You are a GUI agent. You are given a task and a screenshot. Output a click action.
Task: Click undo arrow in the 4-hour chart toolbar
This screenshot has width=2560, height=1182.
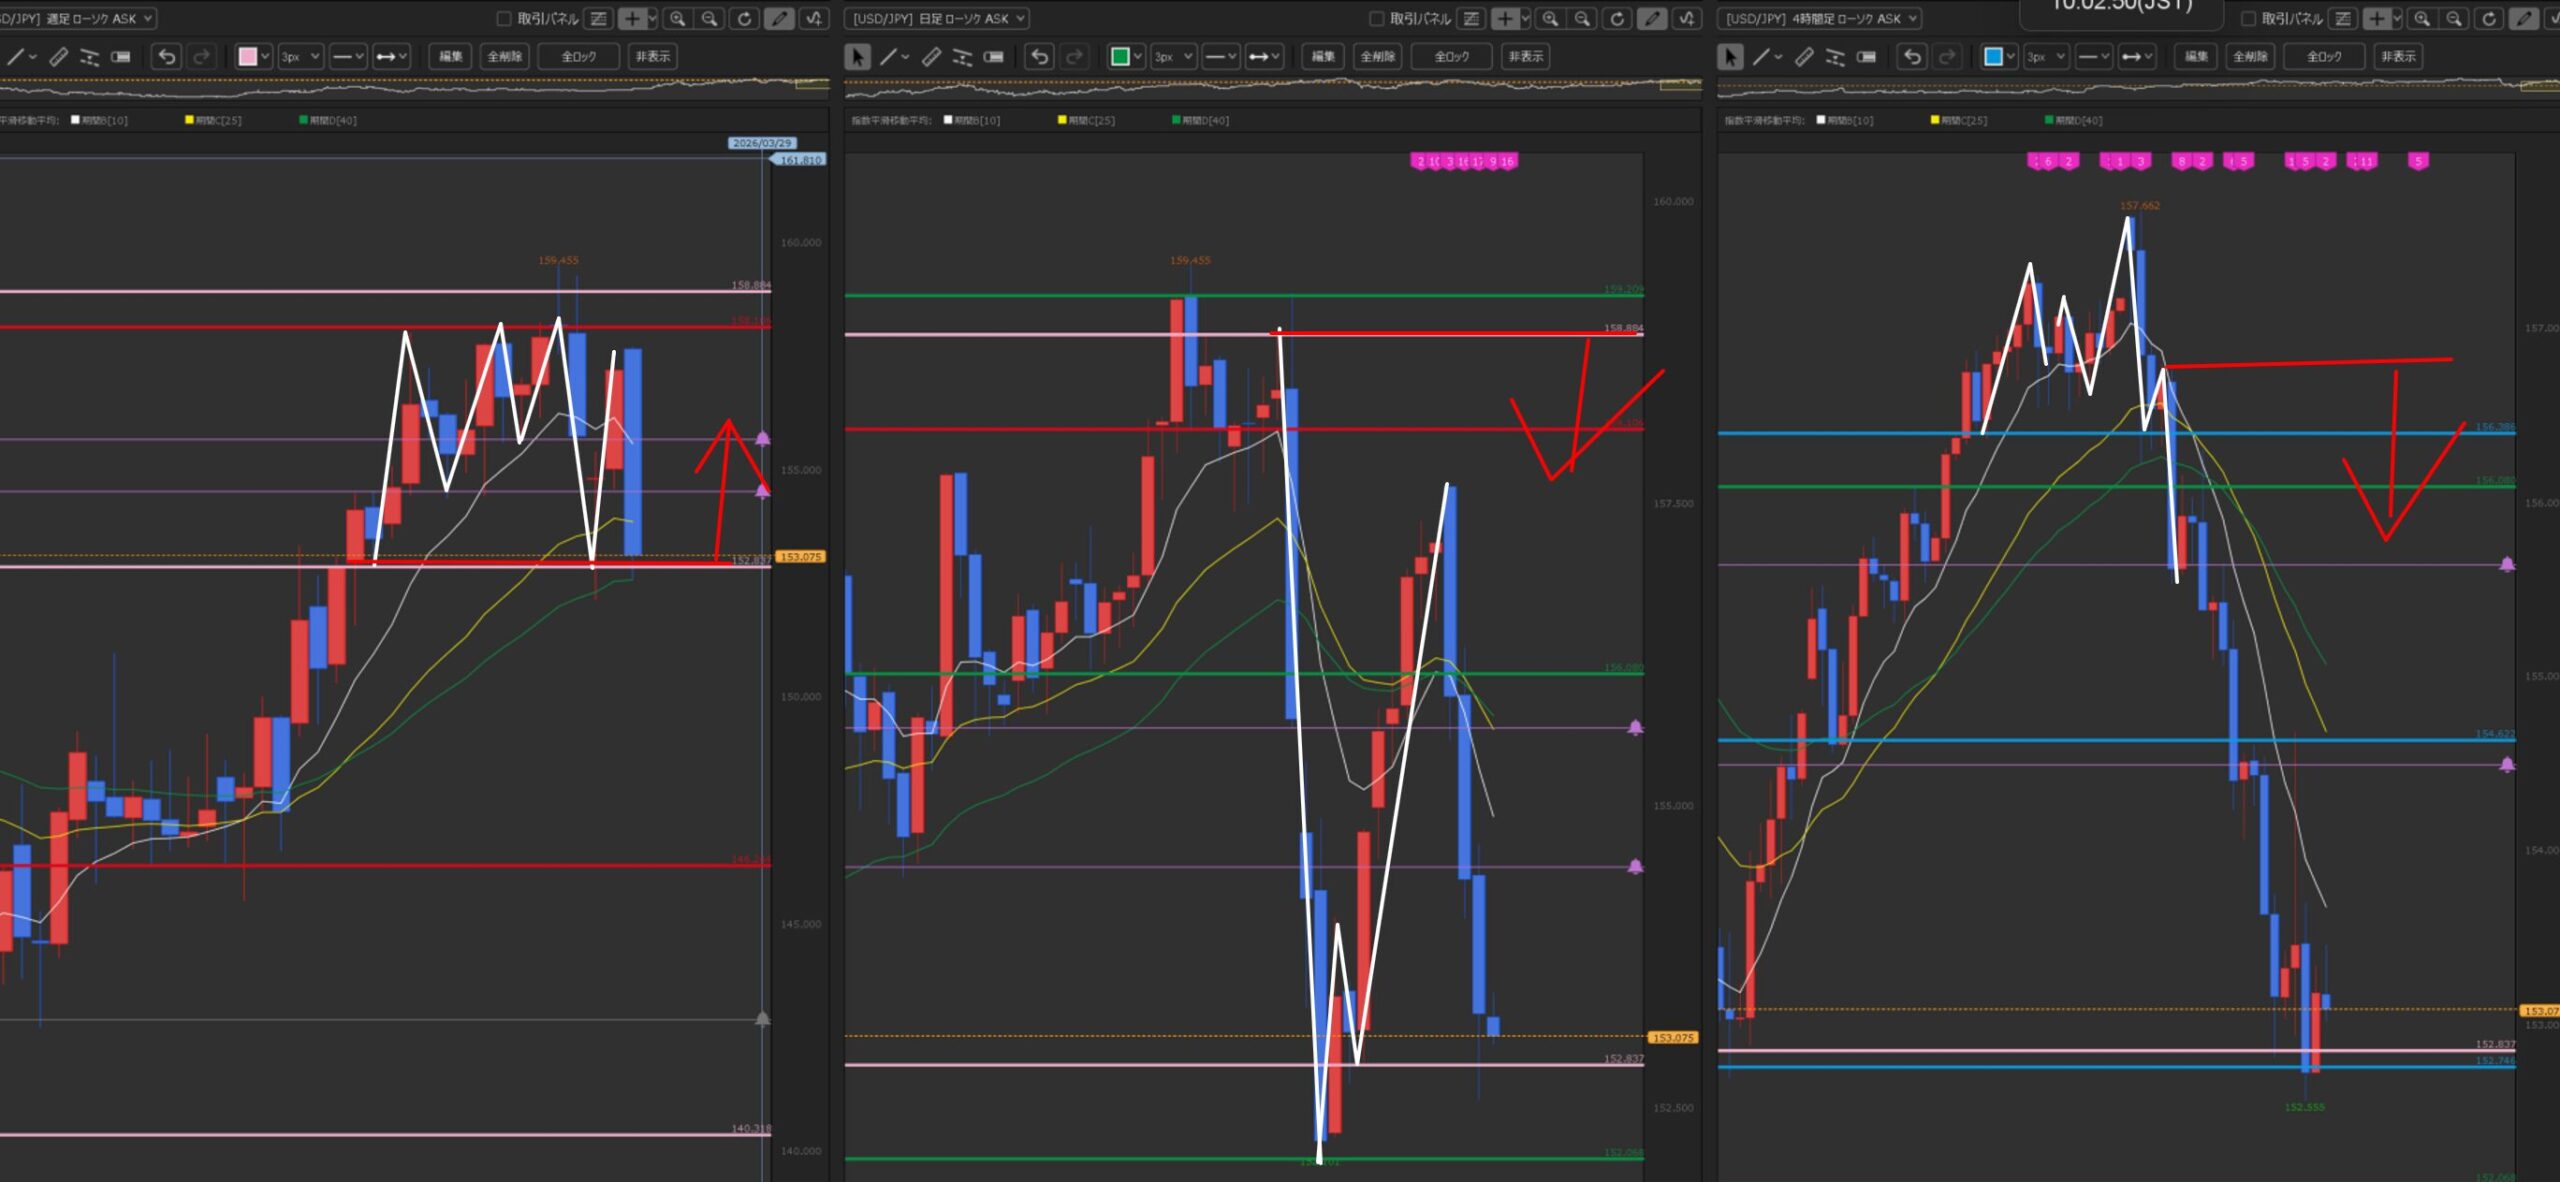click(x=1912, y=57)
